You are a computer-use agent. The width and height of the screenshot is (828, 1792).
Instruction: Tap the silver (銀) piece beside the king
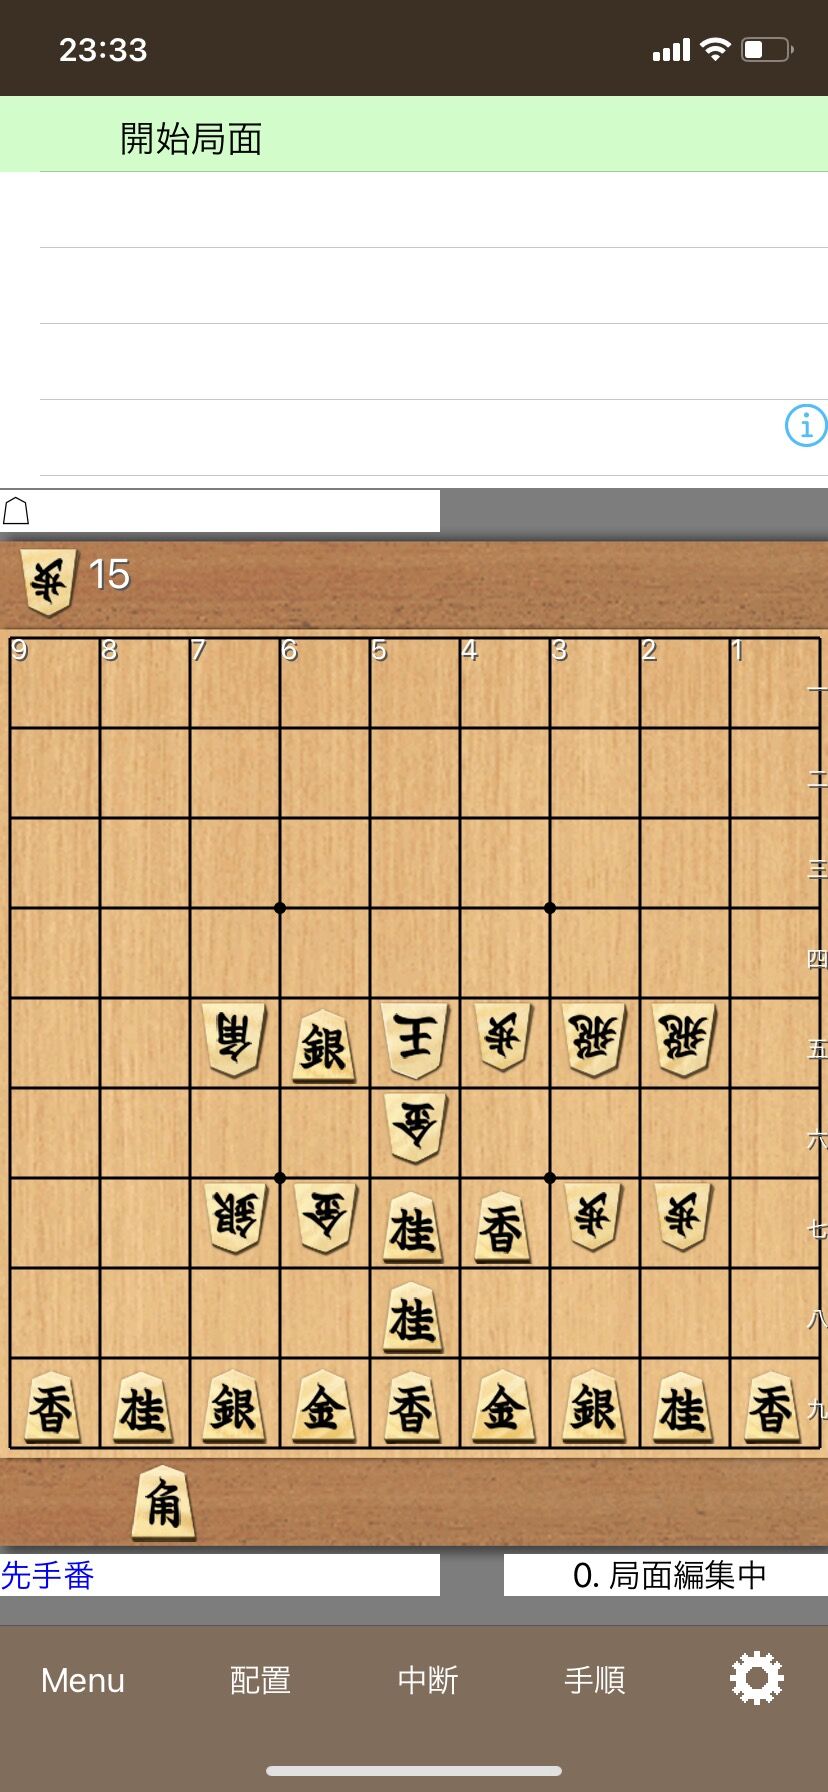[324, 1045]
